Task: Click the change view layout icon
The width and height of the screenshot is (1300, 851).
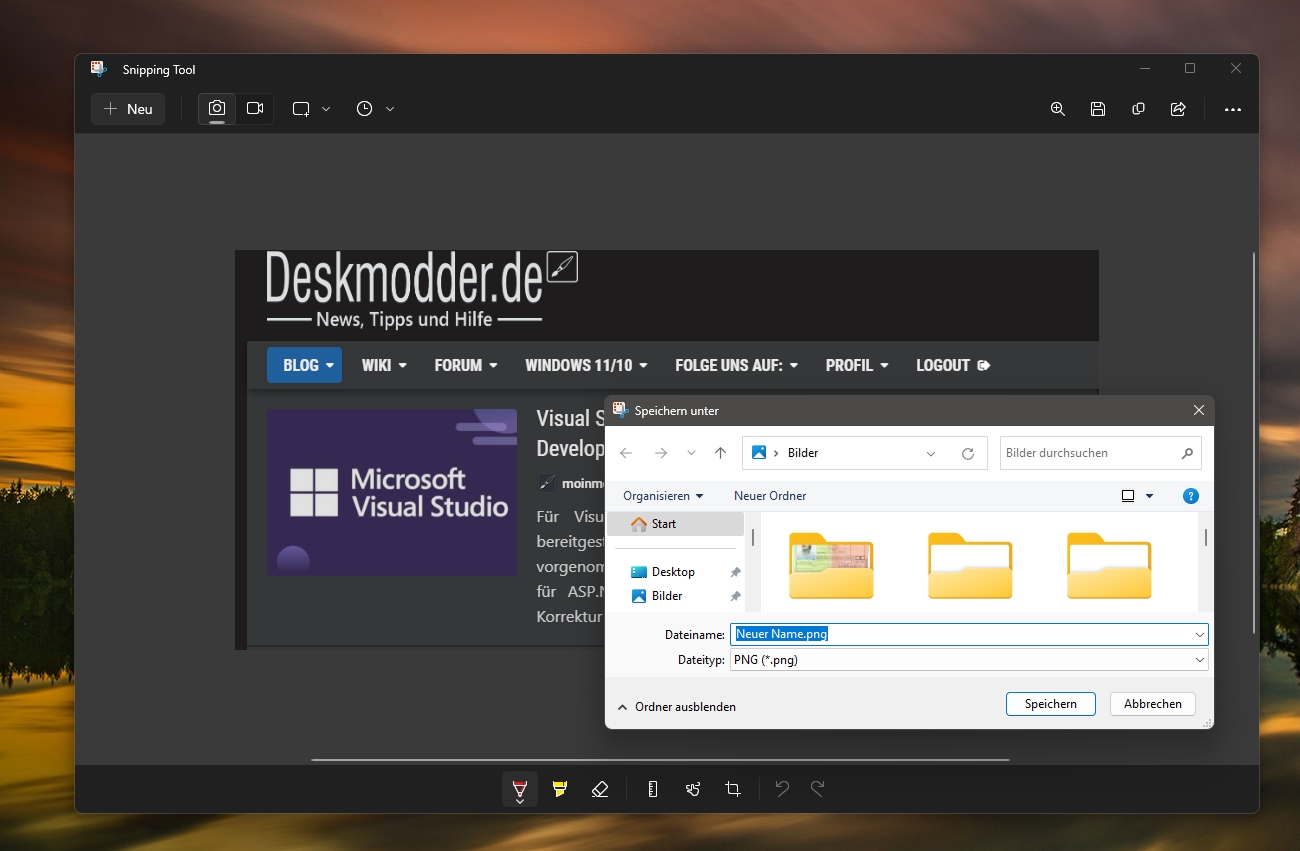Action: 1128,496
